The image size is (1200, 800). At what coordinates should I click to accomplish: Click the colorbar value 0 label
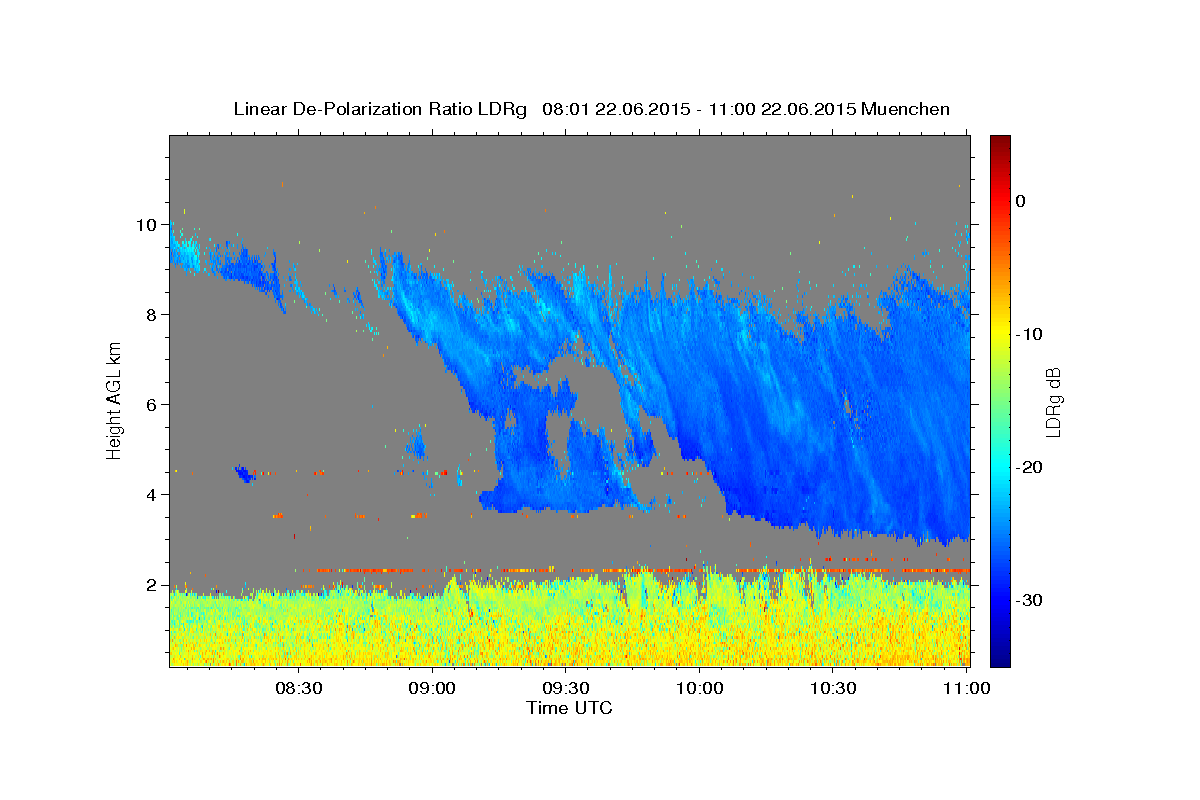pos(1021,201)
